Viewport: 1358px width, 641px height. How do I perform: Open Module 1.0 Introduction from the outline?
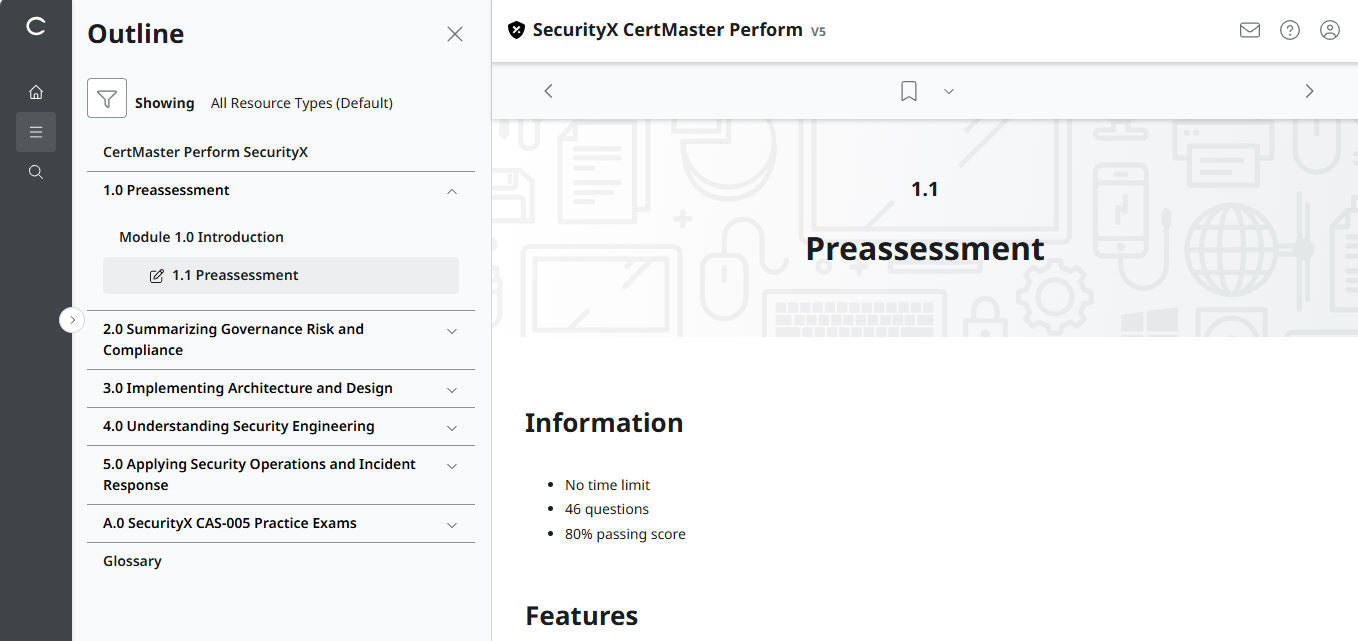[x=200, y=236]
